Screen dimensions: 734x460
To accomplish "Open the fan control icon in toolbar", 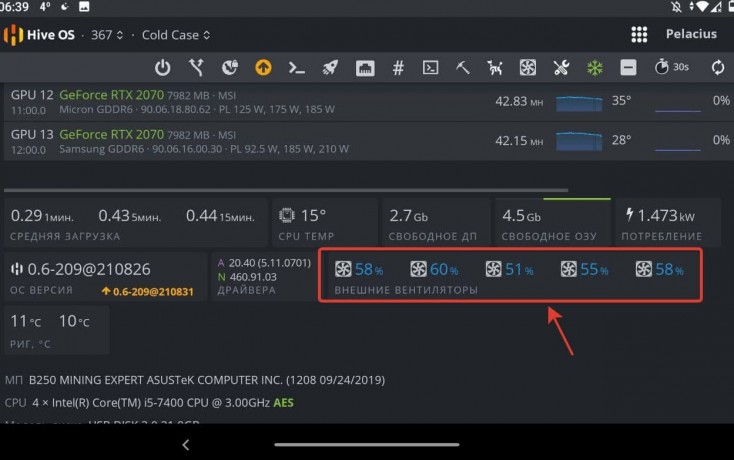I will pyautogui.click(x=529, y=69).
